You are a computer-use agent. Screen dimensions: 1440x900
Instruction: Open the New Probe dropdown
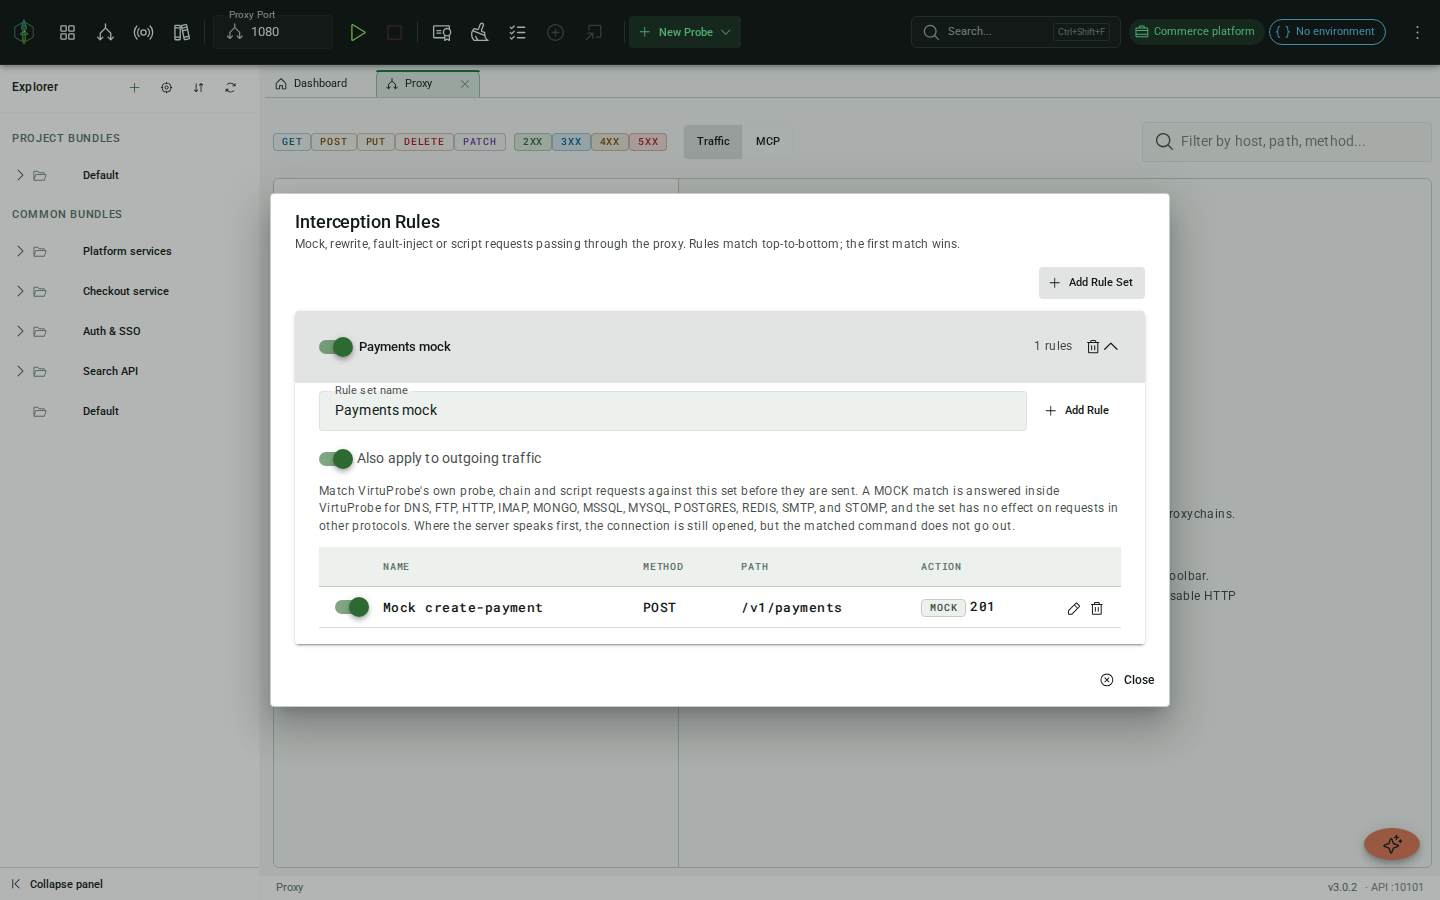click(685, 32)
